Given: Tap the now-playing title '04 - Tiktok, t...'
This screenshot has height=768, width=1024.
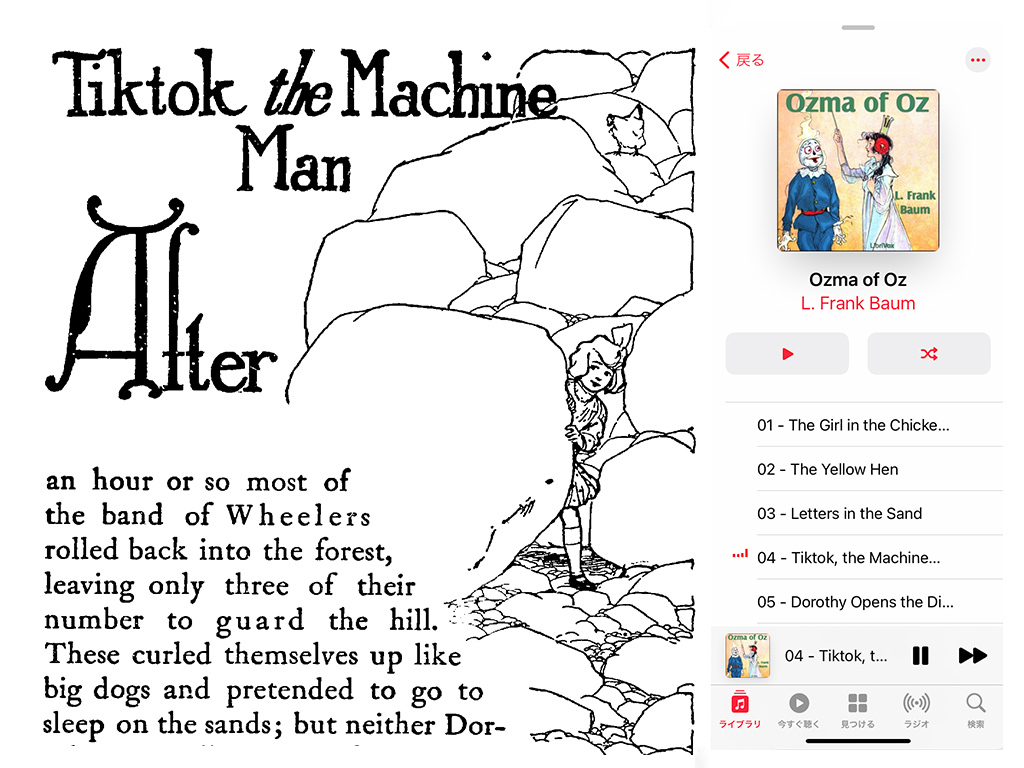Looking at the screenshot, I should tap(836, 656).
